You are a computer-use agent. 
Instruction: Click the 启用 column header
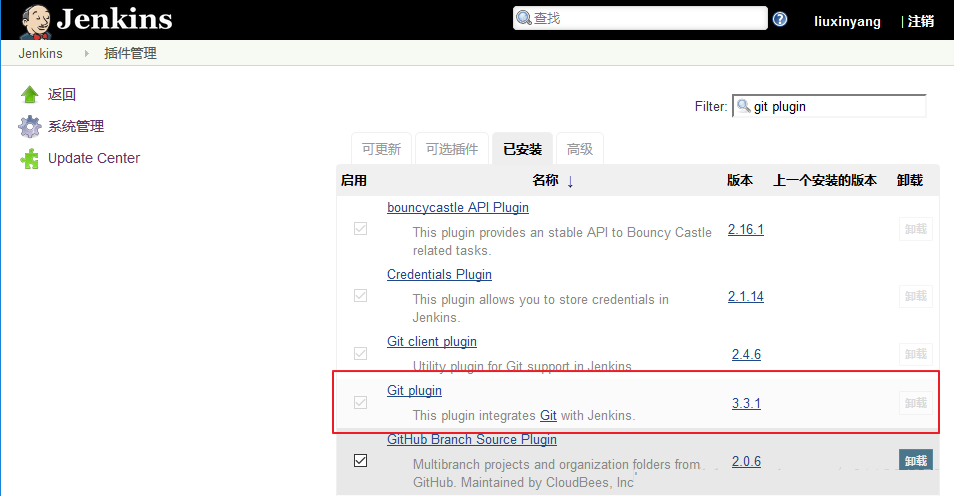click(353, 180)
